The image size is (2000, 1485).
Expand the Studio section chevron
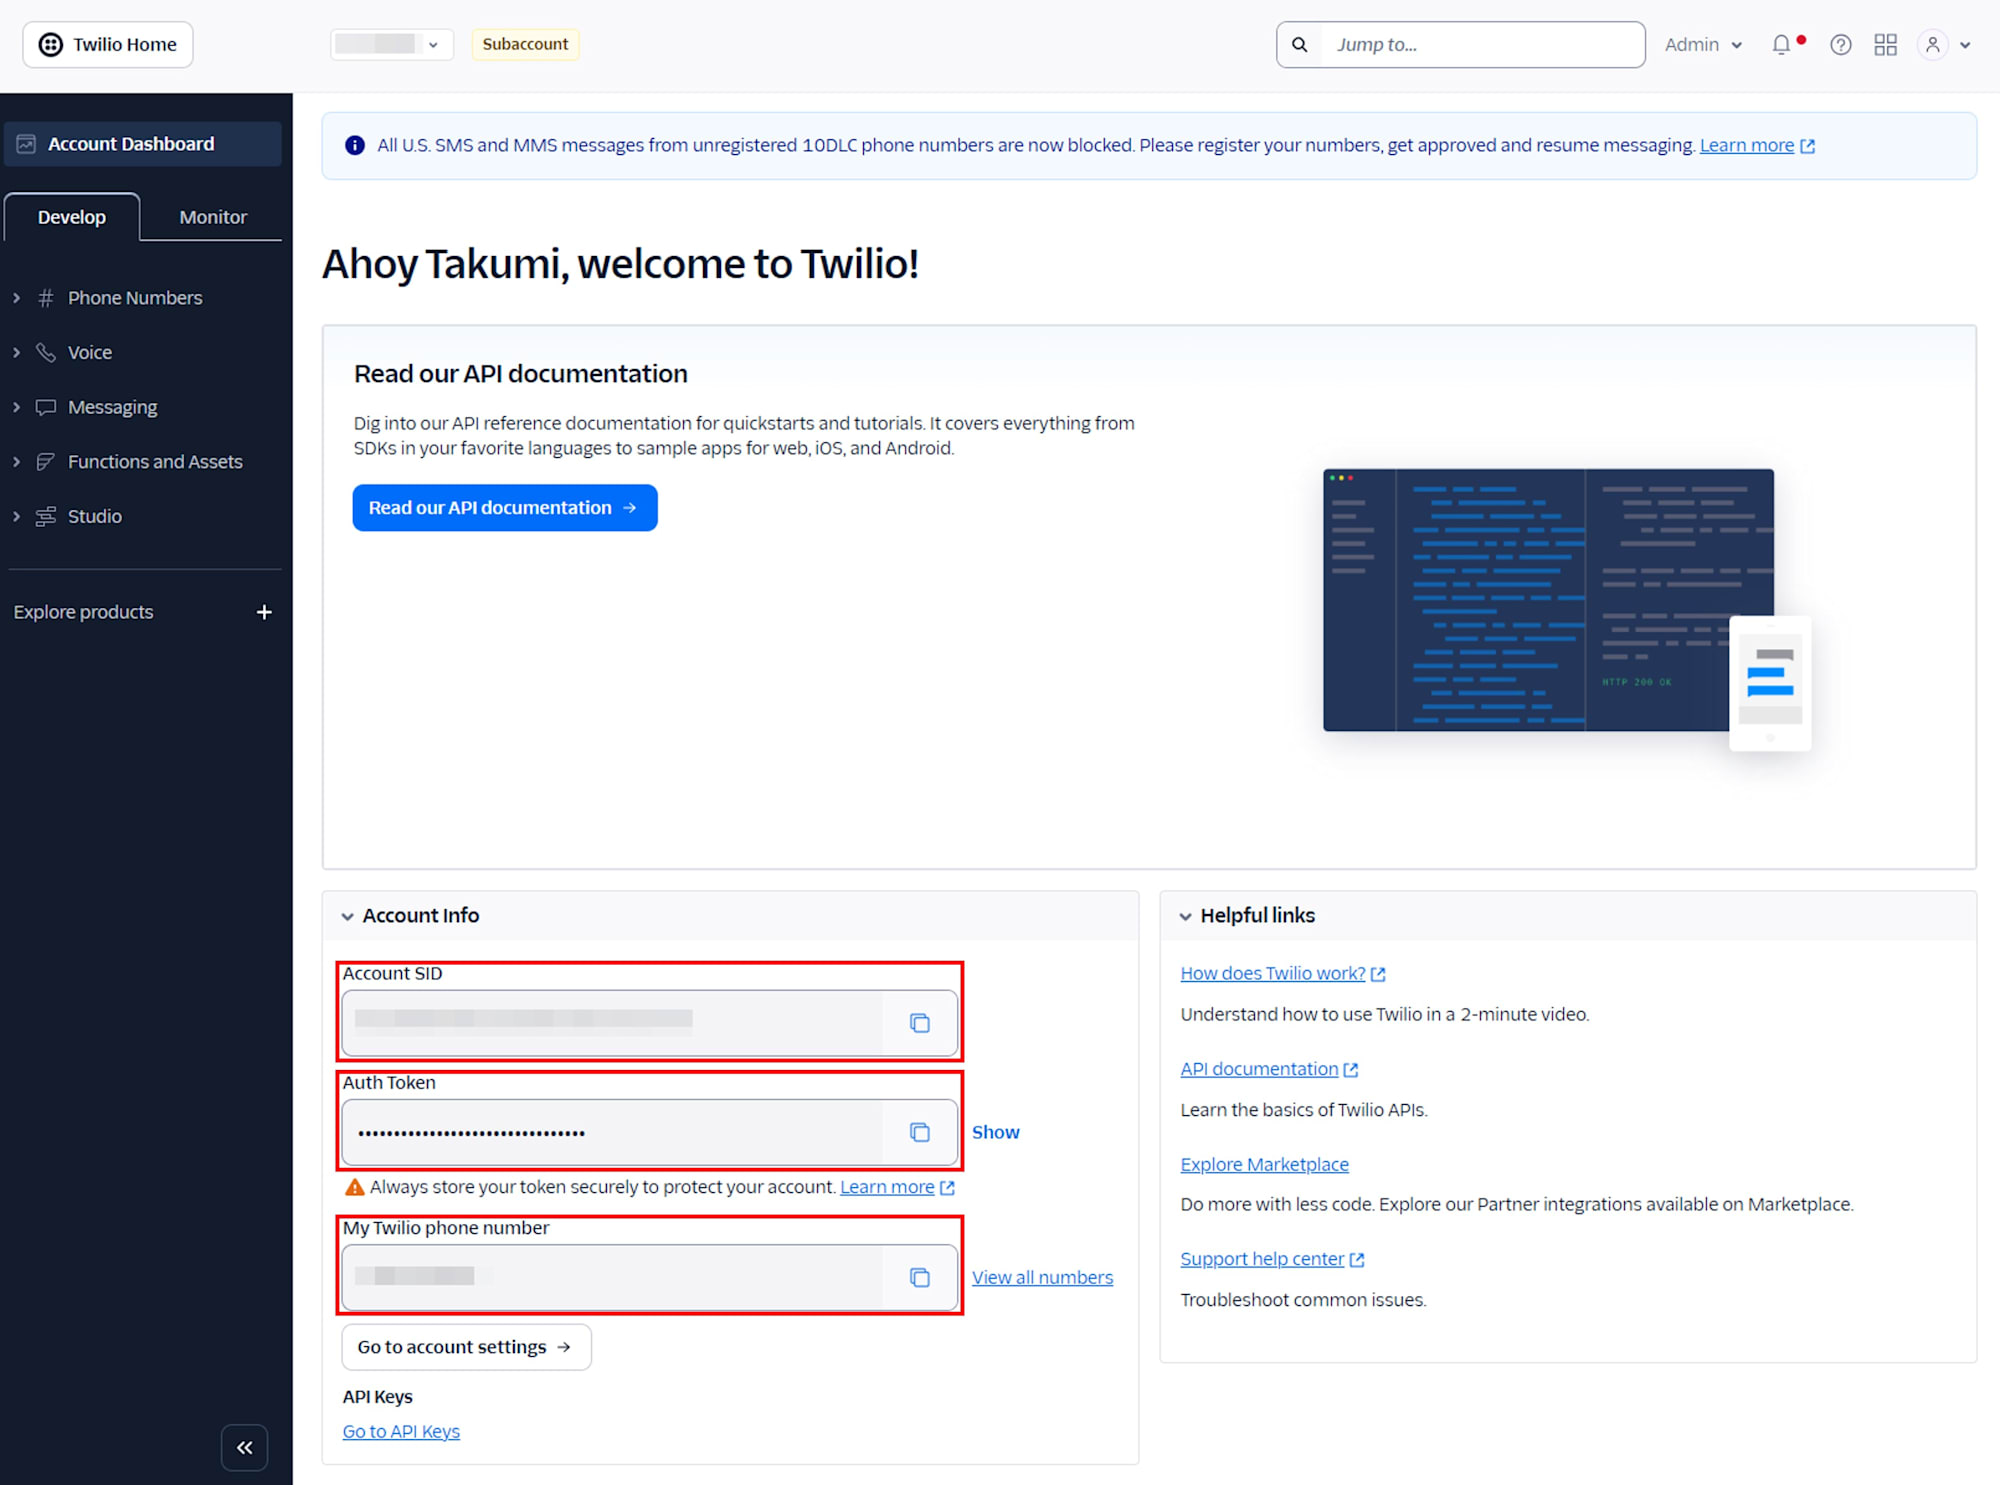(16, 516)
